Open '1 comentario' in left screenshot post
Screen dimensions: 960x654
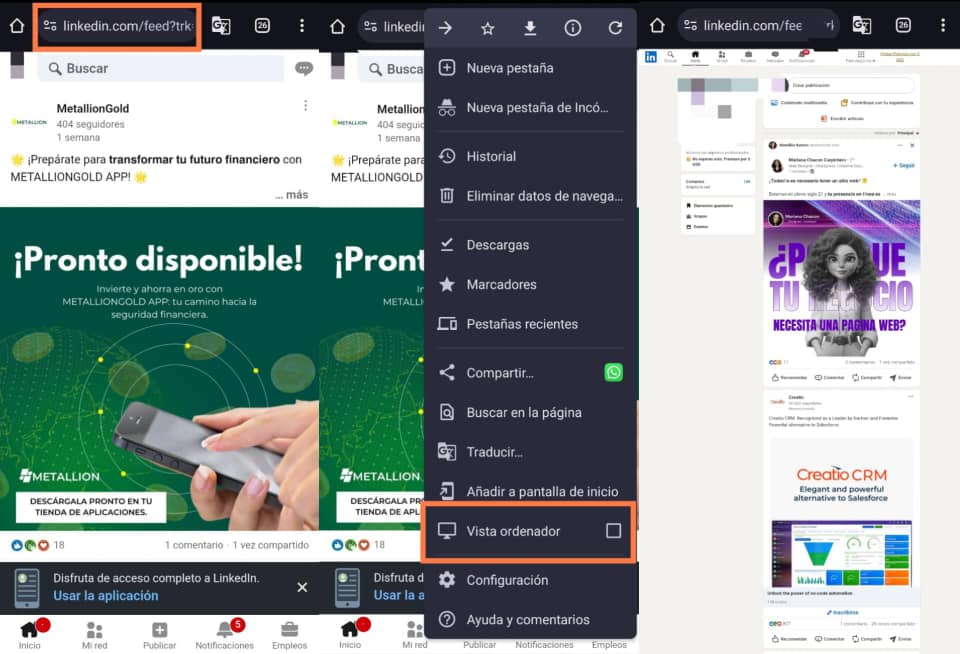pos(194,545)
